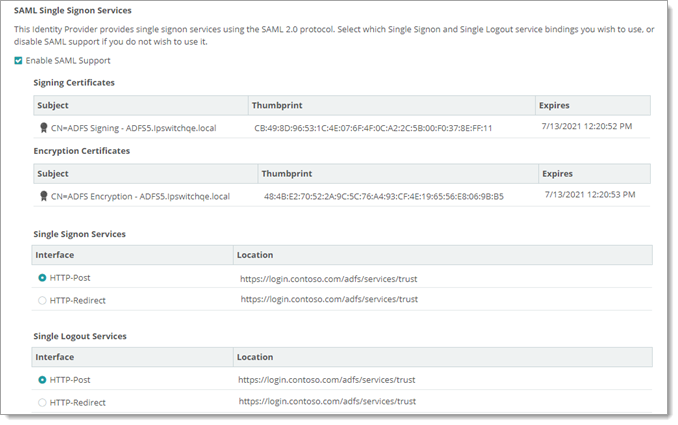This screenshot has width=678, height=425.
Task: Click Subject column header in Signing Certificates
Action: pyautogui.click(x=53, y=105)
